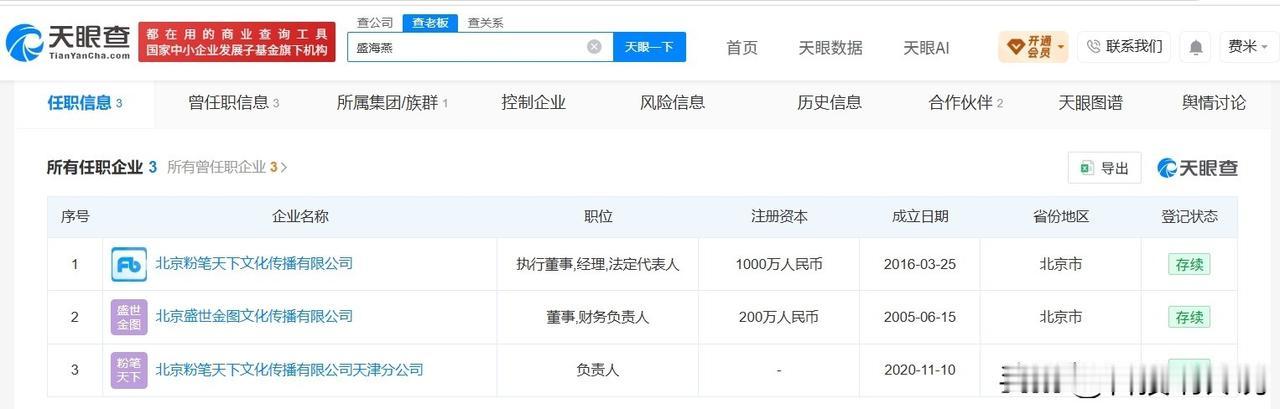The height and width of the screenshot is (409, 1280).
Task: Click the 登记状态 column header
Action: pos(1190,216)
